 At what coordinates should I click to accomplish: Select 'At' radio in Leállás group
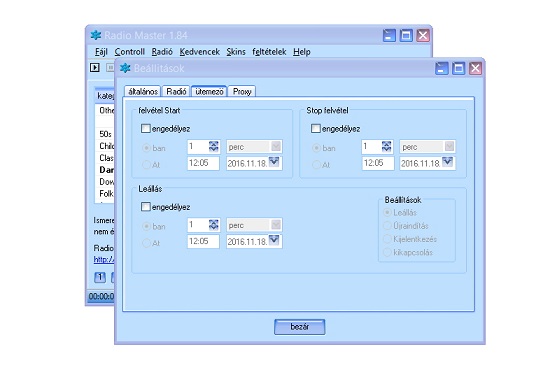coord(146,243)
